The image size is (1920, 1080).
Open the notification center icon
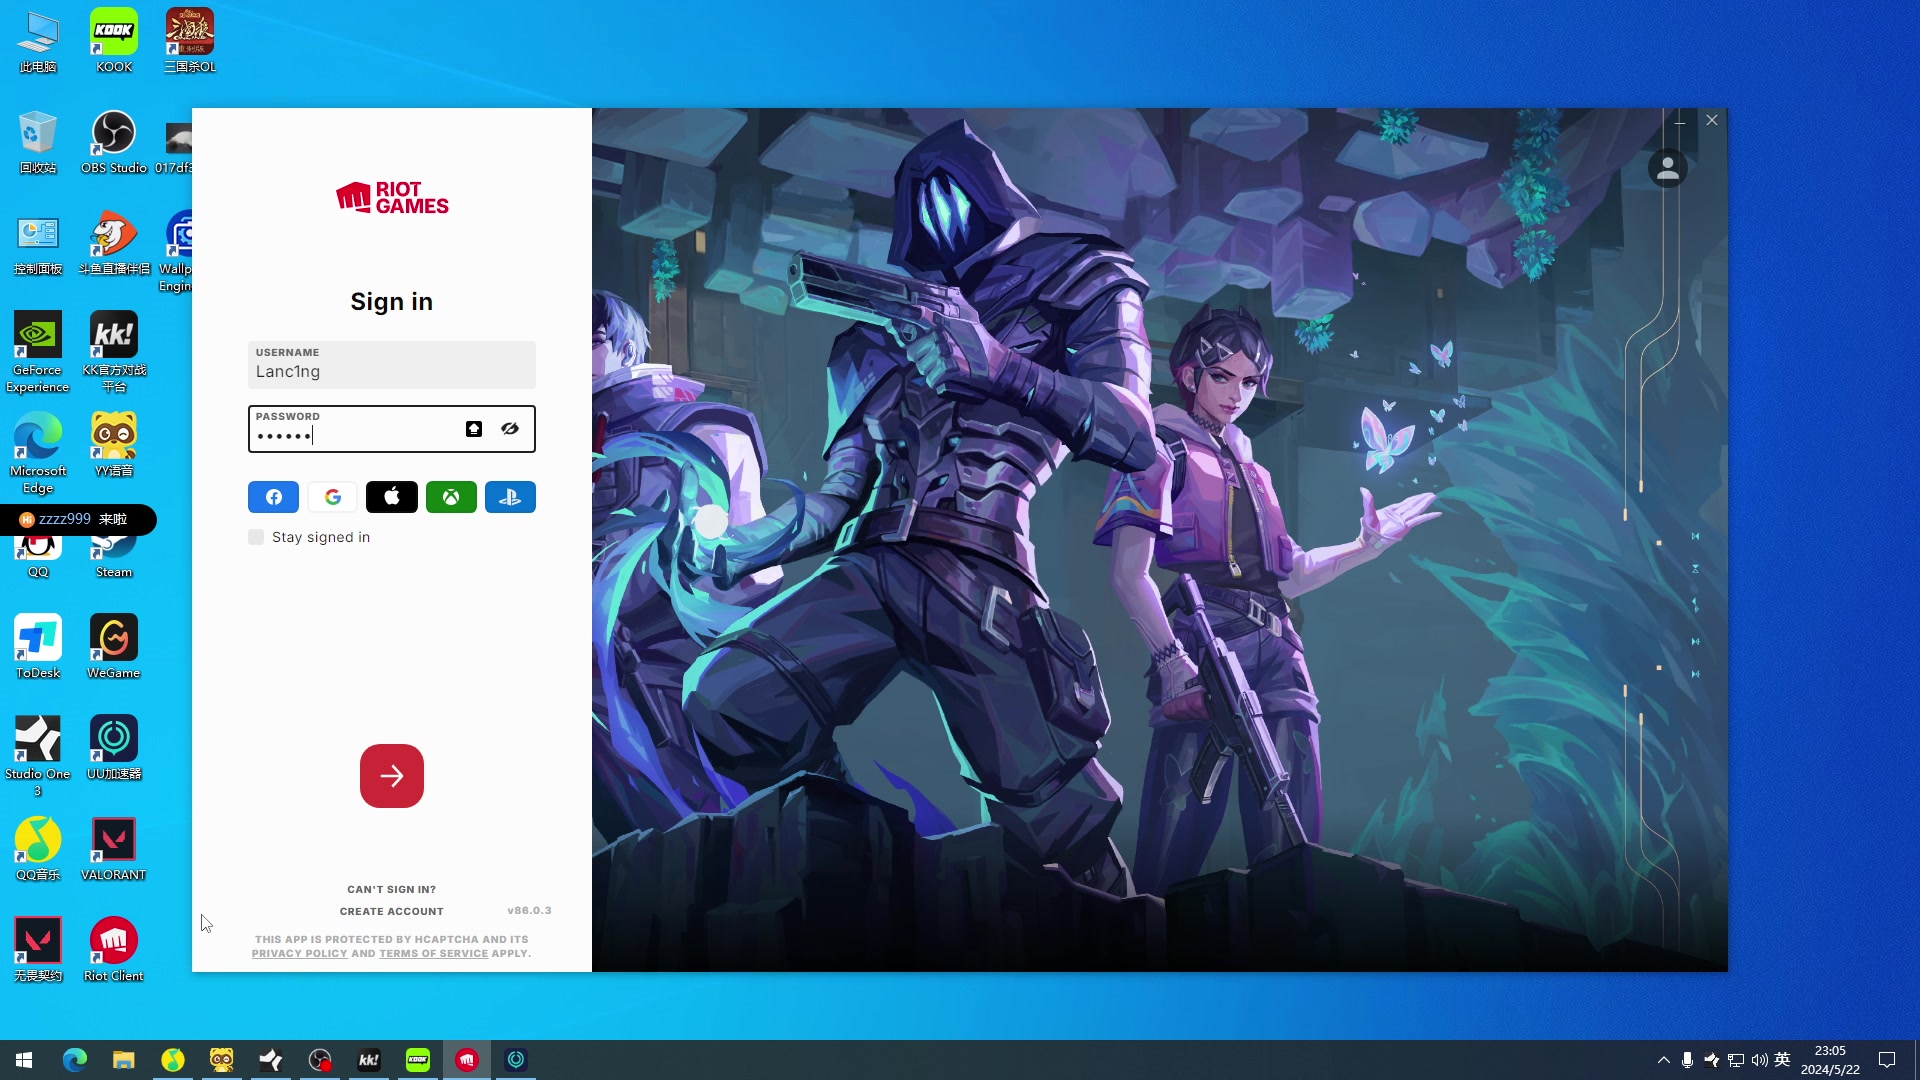[1887, 1060]
